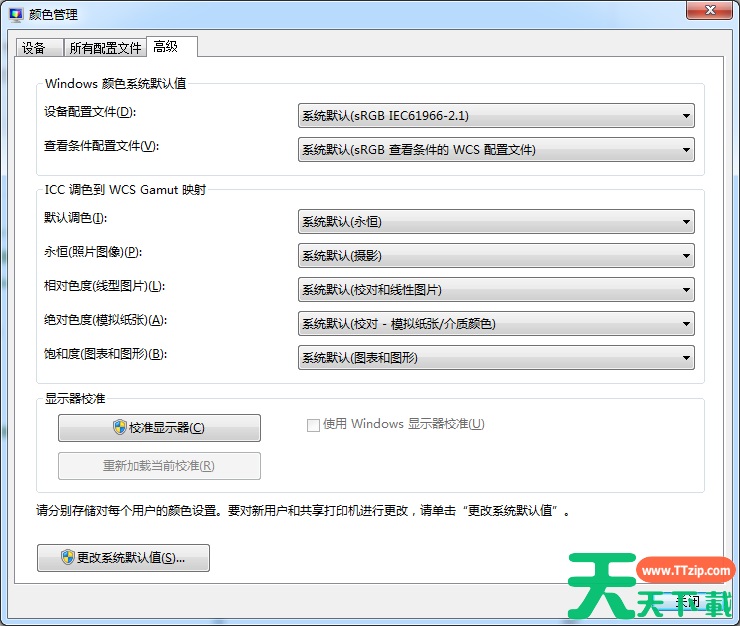Expand 饱和度(图表和图形) dropdown

tap(496, 357)
